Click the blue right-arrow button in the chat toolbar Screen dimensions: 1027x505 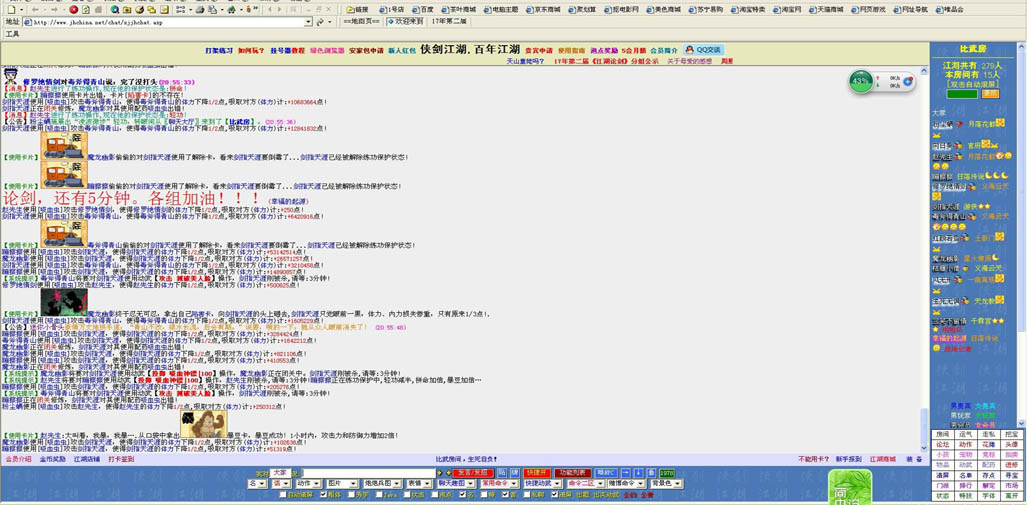tap(626, 472)
